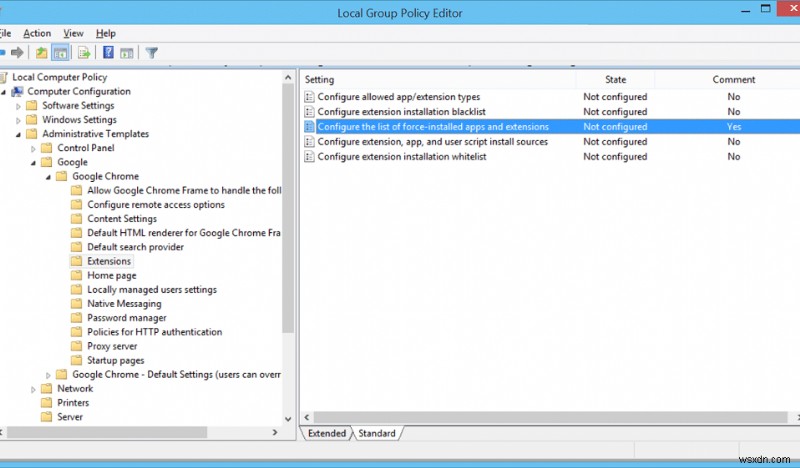The height and width of the screenshot is (468, 800).
Task: Click the policy icon for force-installed apps and extensions
Action: pos(309,127)
